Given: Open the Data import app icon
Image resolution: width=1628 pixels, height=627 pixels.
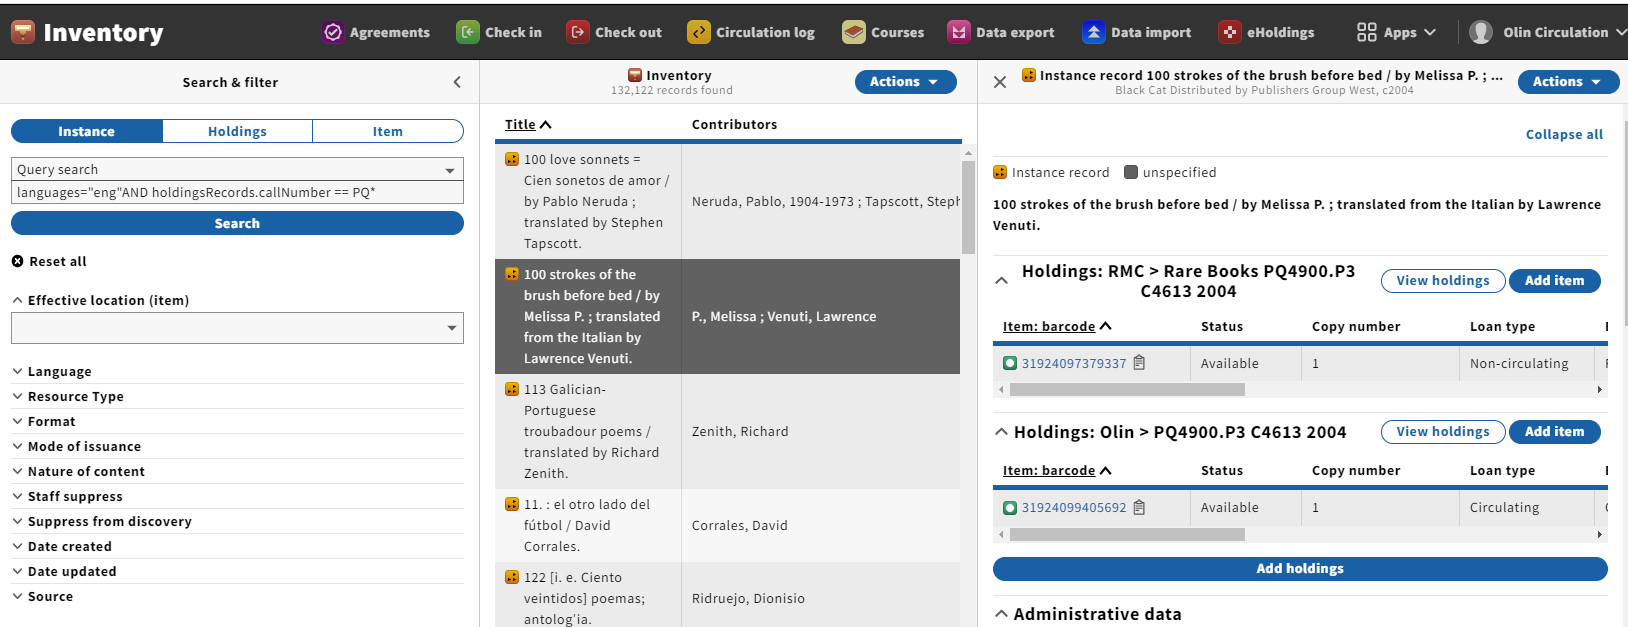Looking at the screenshot, I should pyautogui.click(x=1093, y=32).
